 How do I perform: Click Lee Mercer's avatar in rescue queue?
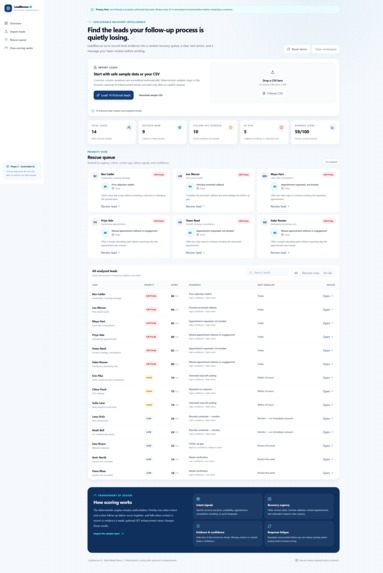coord(180,176)
